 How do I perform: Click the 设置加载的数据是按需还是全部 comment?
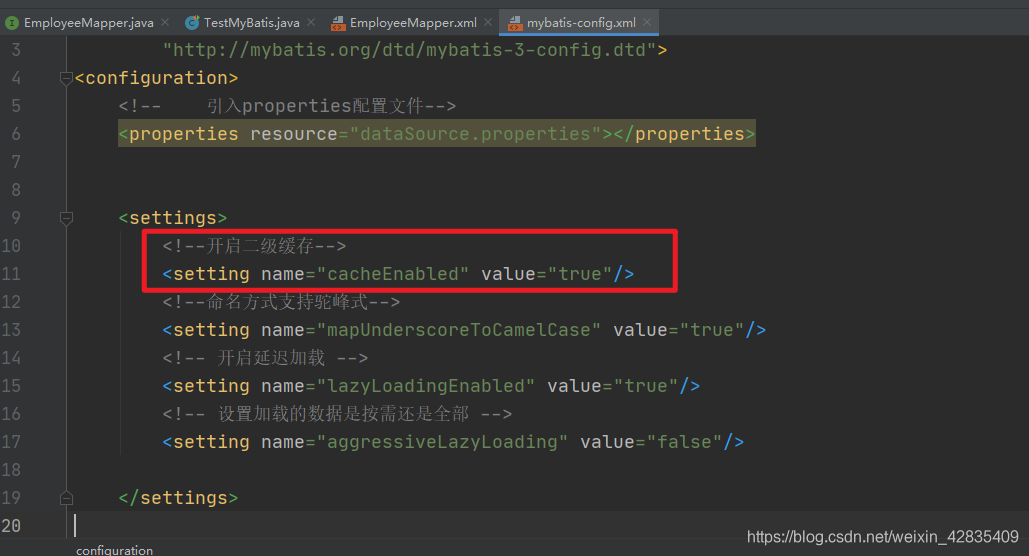[x=337, y=414]
